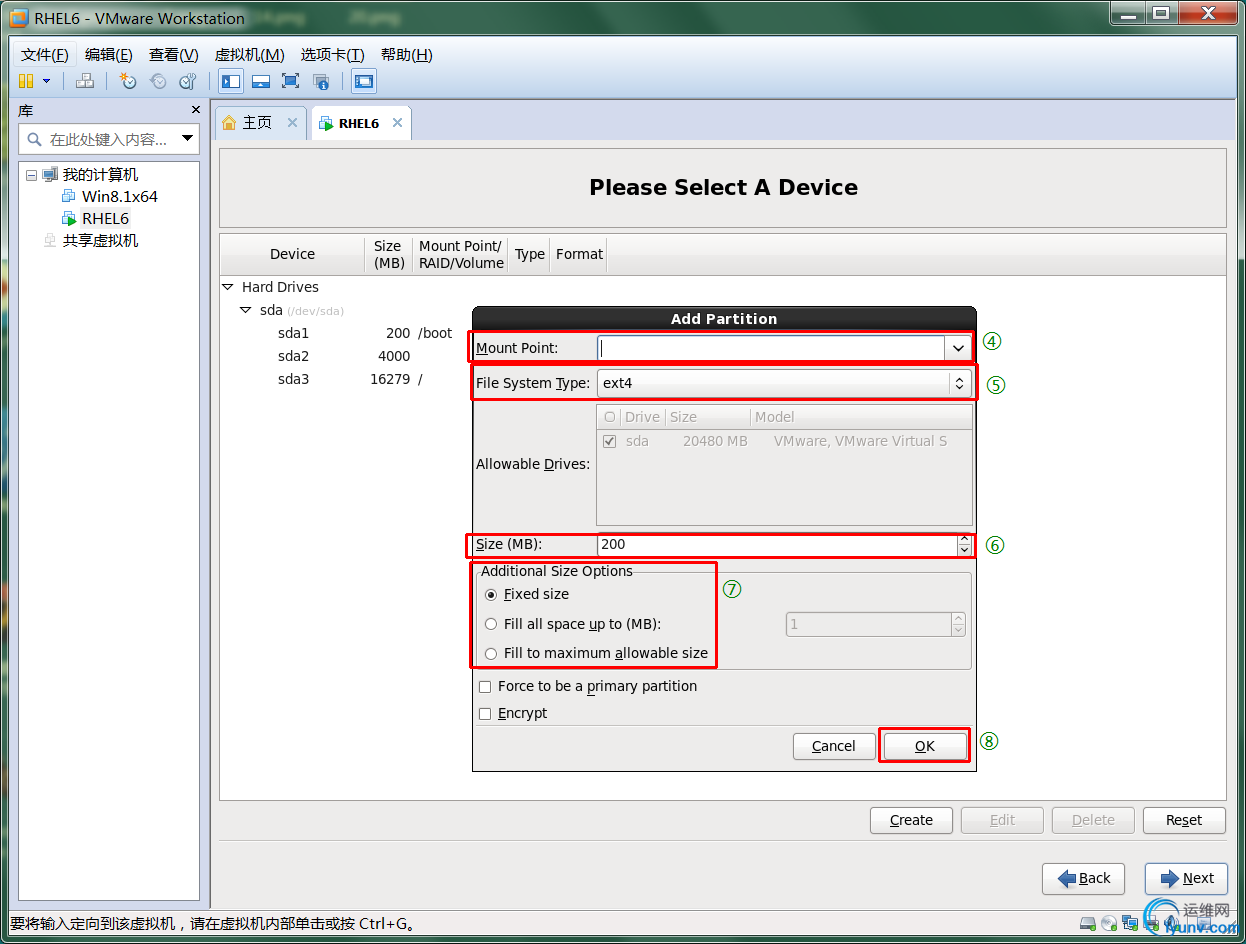Click the Size (MB) spinner arrows
The image size is (1246, 944).
tap(964, 544)
